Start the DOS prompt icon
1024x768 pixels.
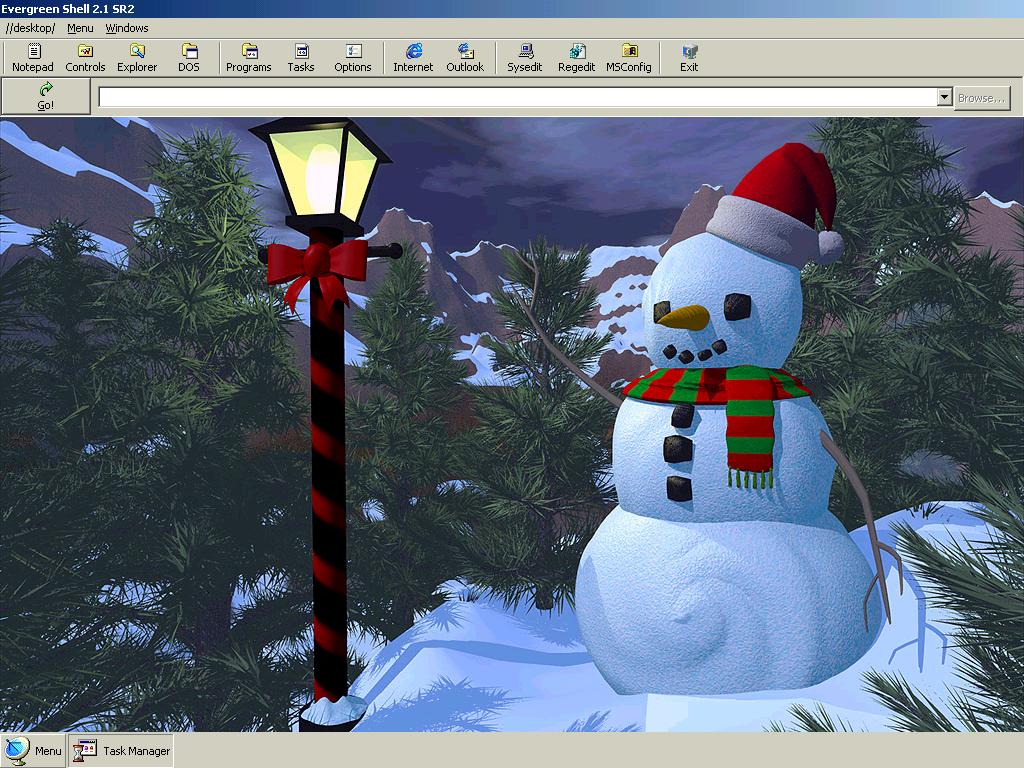(189, 58)
